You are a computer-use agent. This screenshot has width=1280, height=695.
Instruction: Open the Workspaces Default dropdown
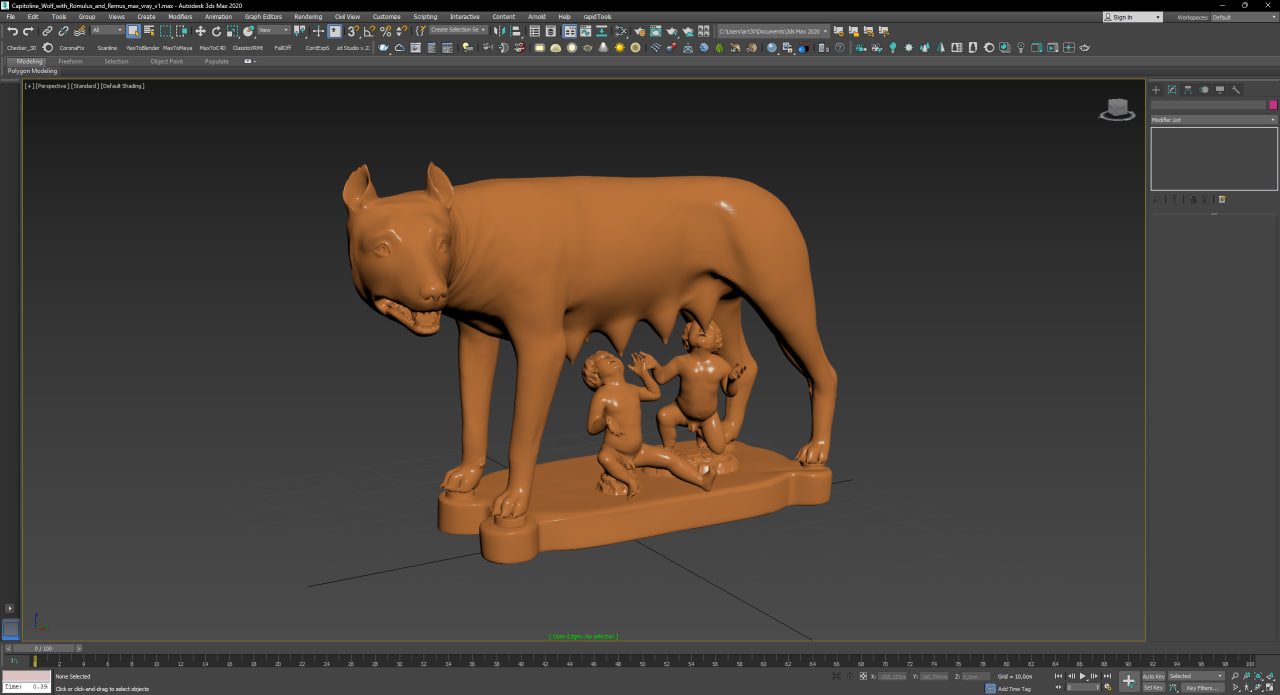click(x=1243, y=17)
